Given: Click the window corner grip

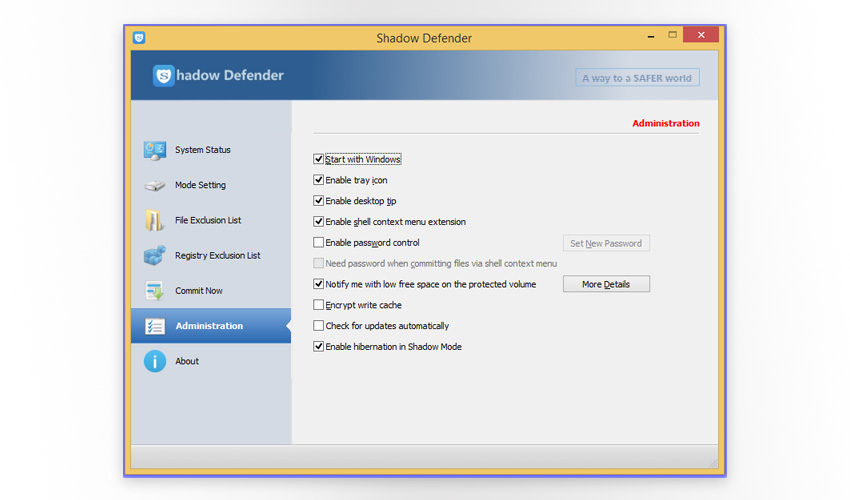Looking at the screenshot, I should [713, 463].
